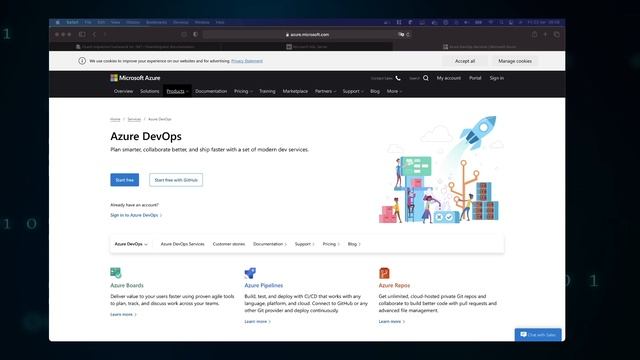The height and width of the screenshot is (360, 640).
Task: Click the Microsoft Azure logo
Action: tap(135, 78)
